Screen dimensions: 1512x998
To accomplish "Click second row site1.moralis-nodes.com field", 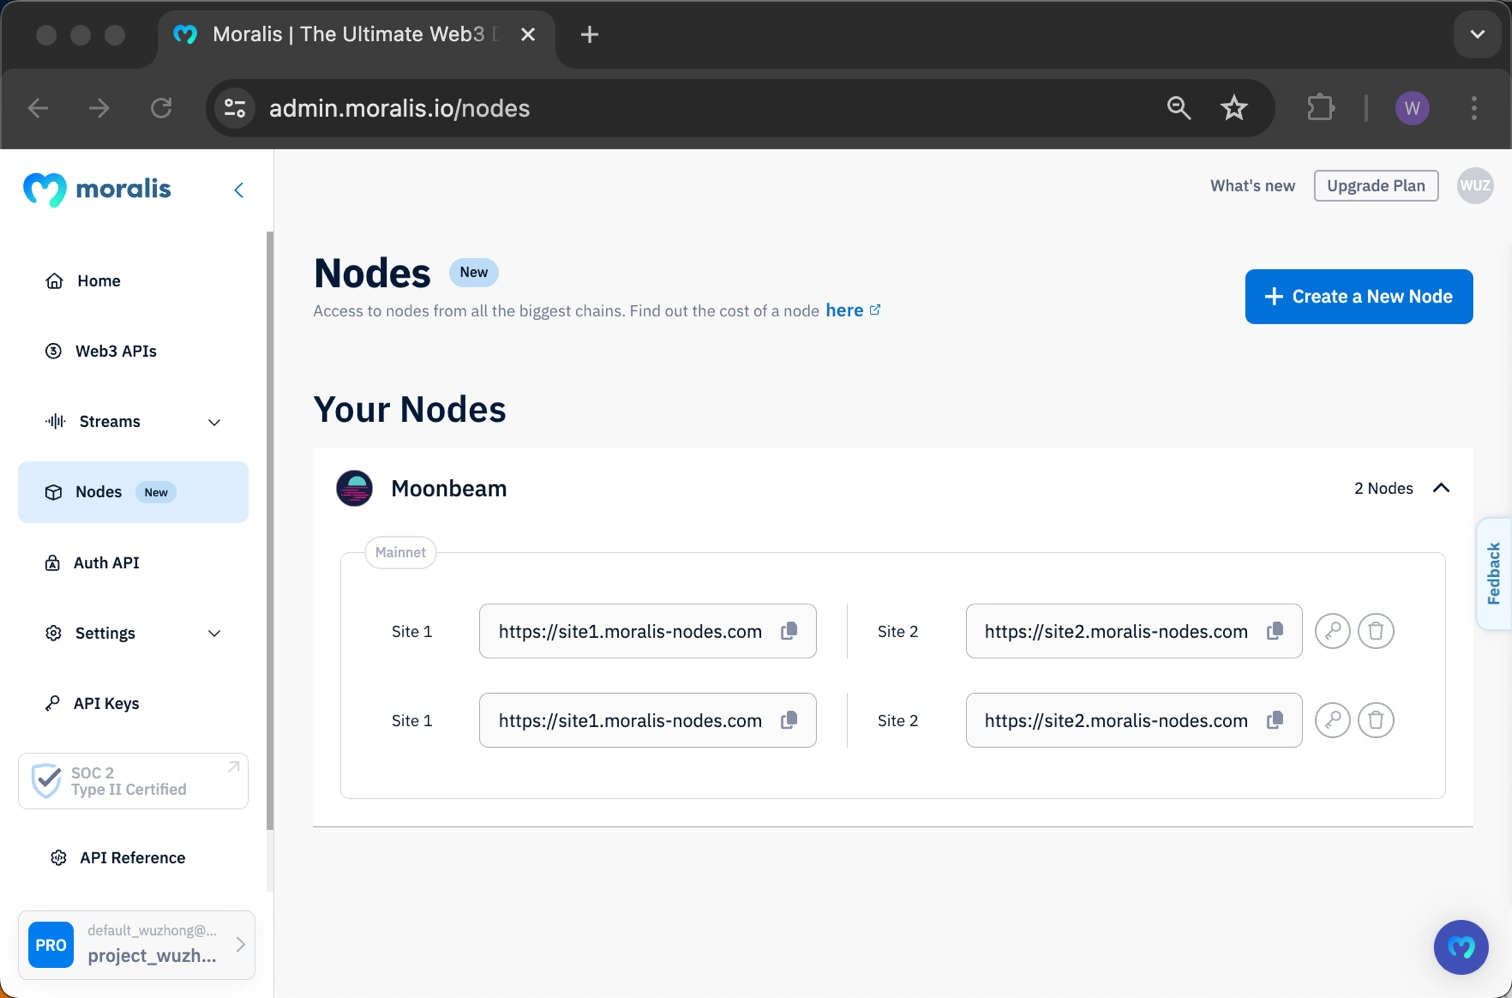I will [x=648, y=720].
